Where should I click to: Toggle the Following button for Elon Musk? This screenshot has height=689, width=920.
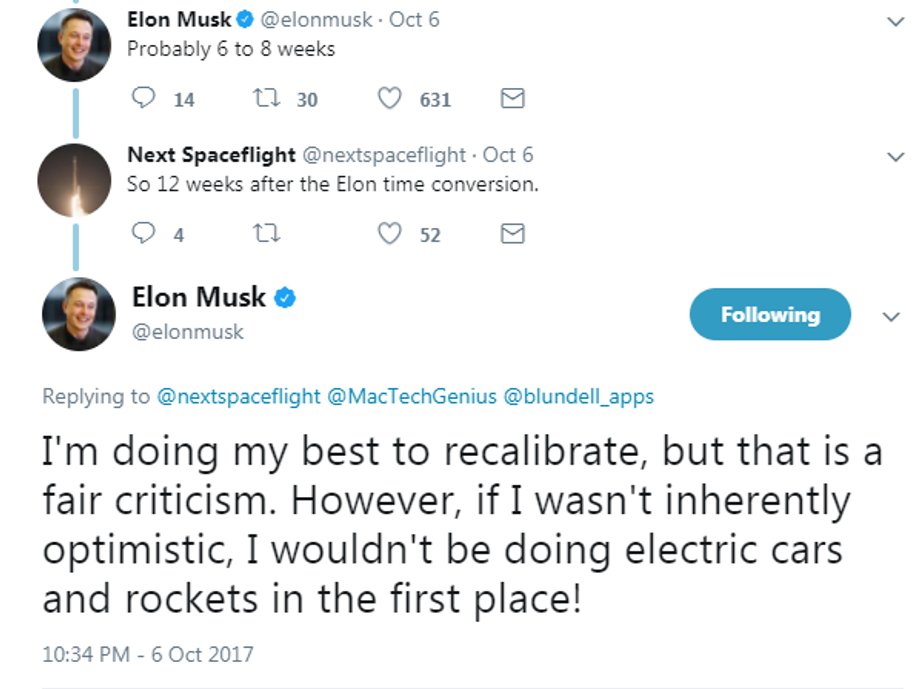click(x=770, y=314)
